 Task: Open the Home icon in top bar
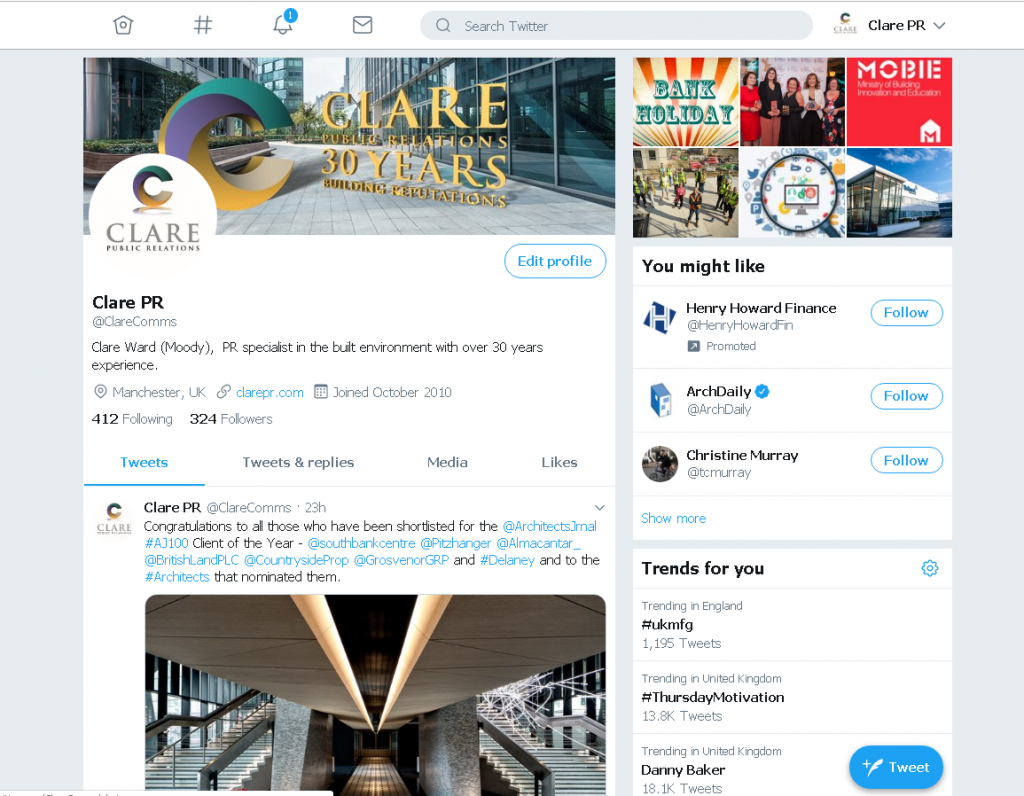click(x=123, y=25)
